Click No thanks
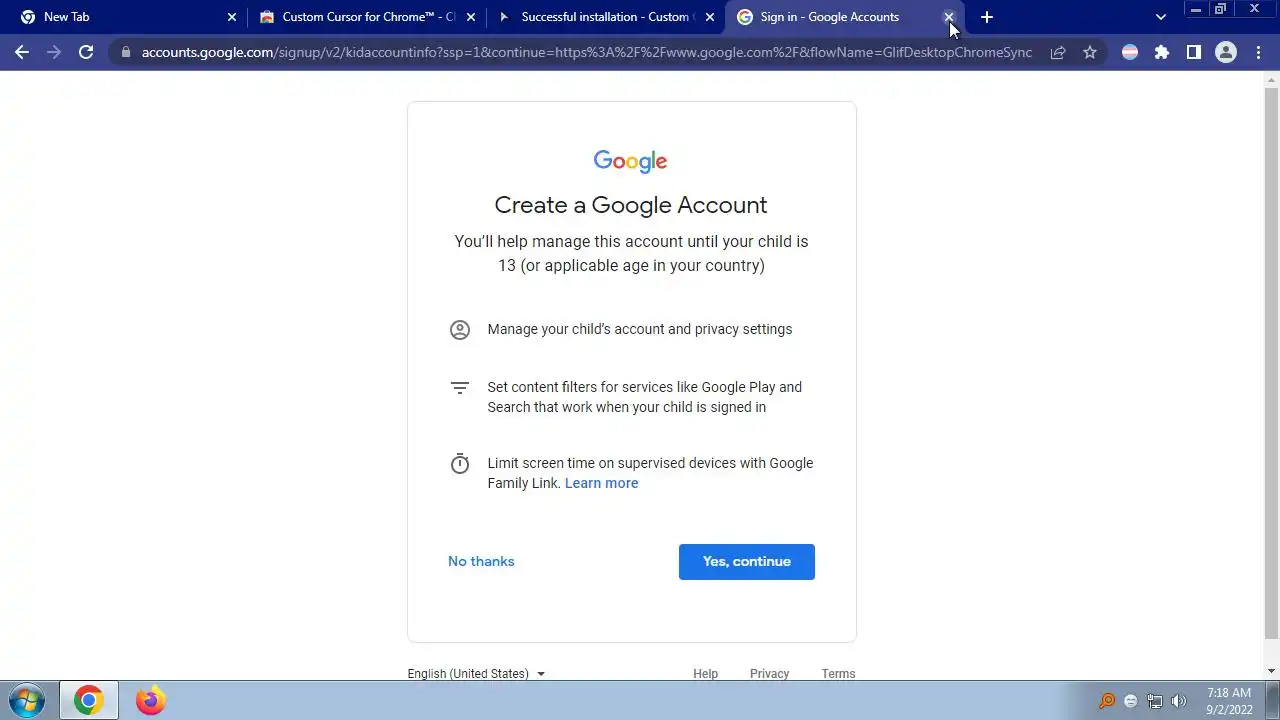Screen dimensions: 1280x720 [481, 562]
